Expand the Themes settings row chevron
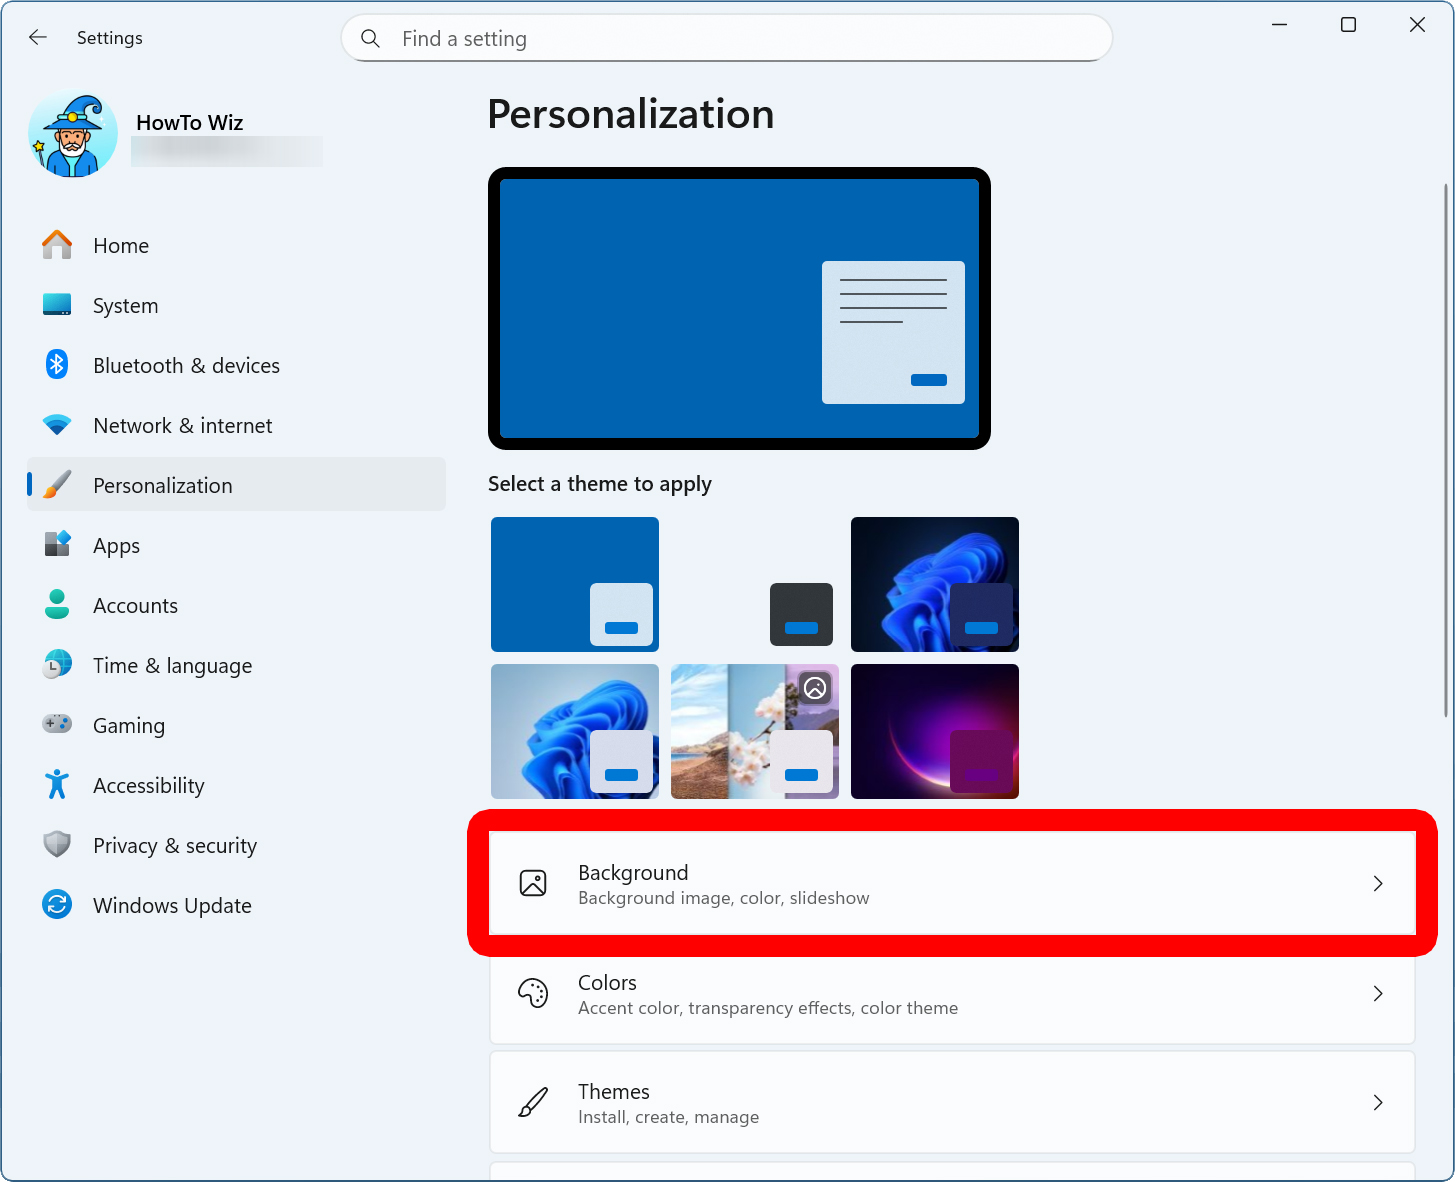1455x1182 pixels. coord(1378,1102)
